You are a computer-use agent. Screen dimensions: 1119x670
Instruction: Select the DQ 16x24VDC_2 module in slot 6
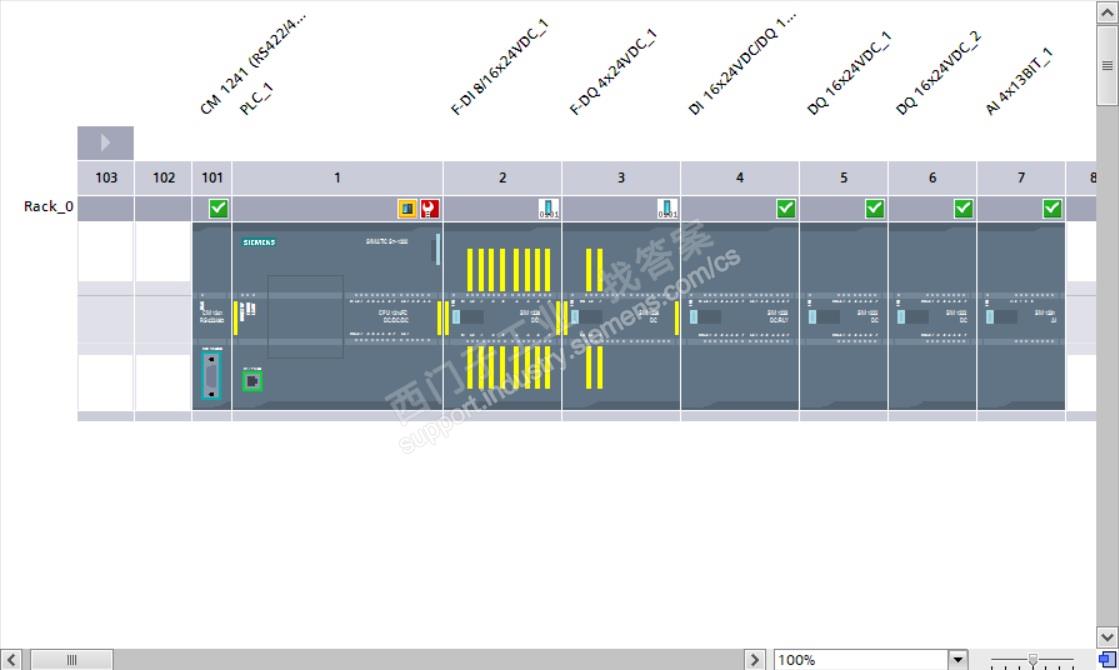[x=932, y=316]
